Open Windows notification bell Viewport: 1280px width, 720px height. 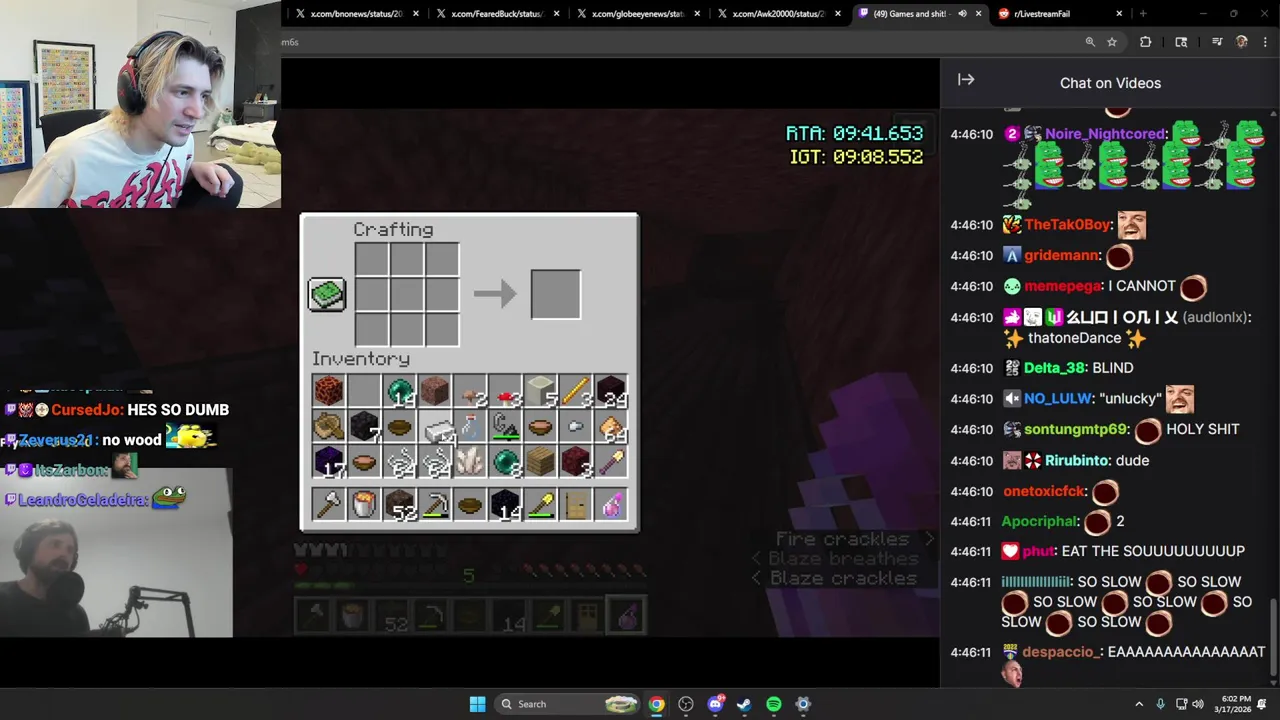point(1262,704)
